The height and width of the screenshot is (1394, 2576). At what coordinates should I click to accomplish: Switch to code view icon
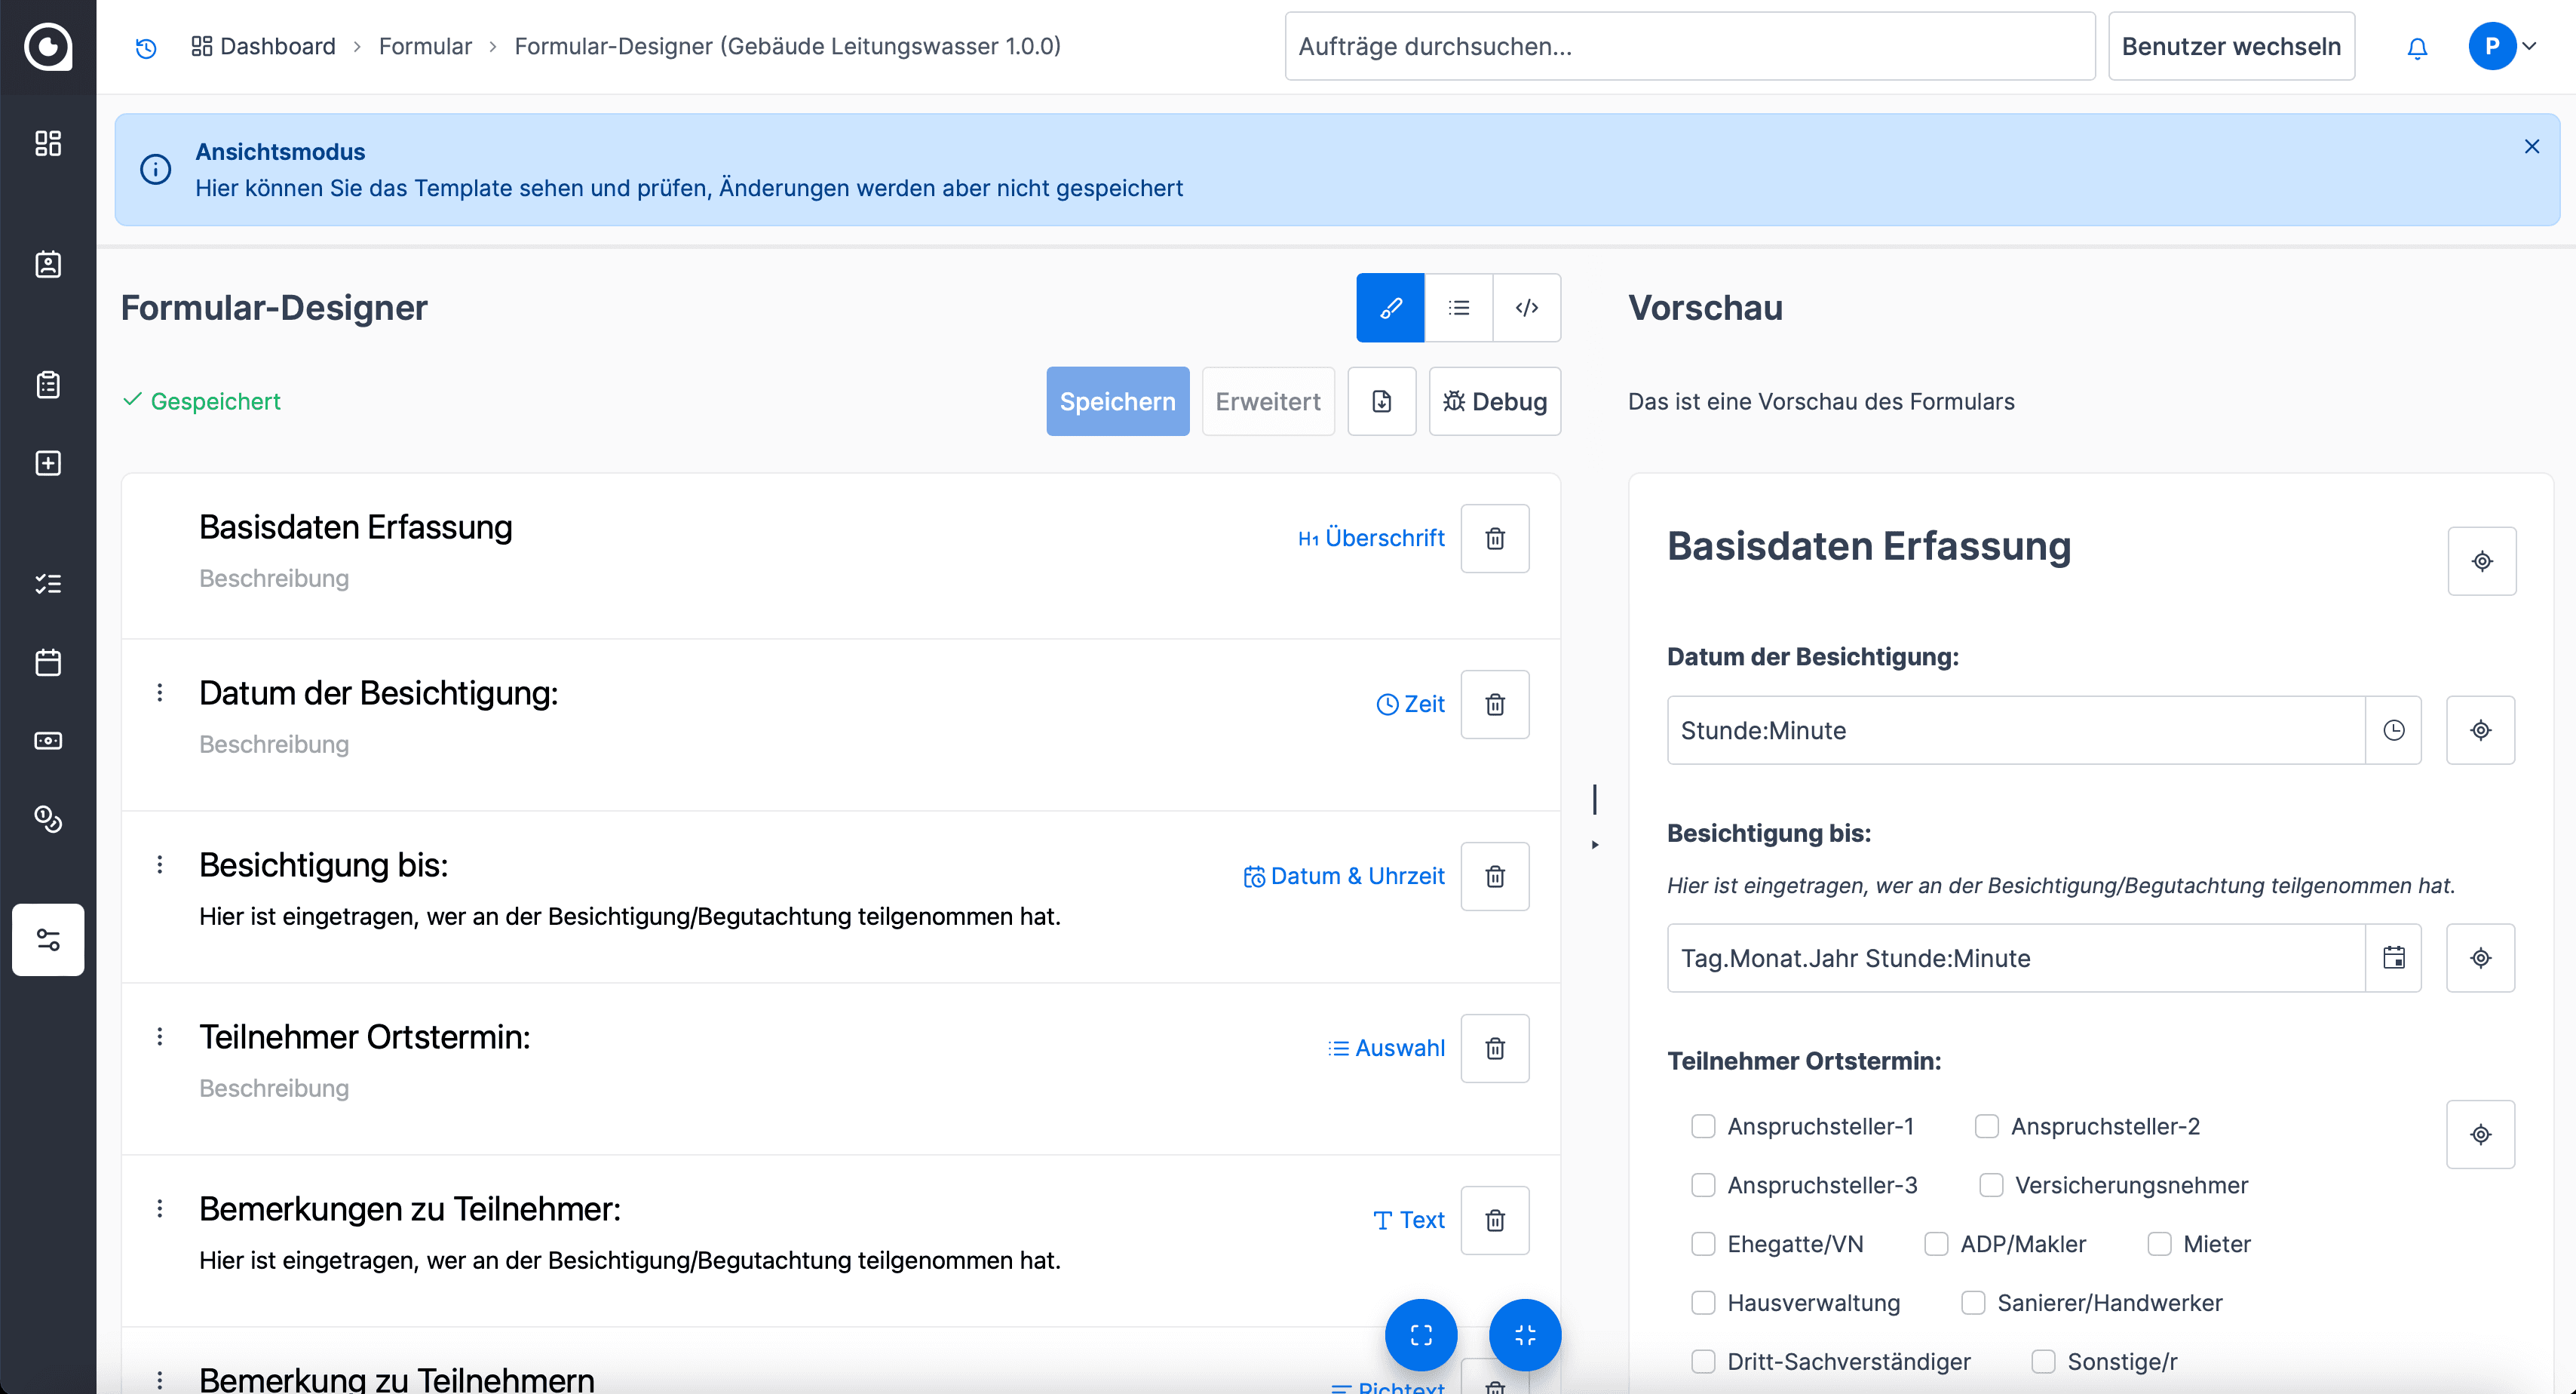(x=1526, y=308)
